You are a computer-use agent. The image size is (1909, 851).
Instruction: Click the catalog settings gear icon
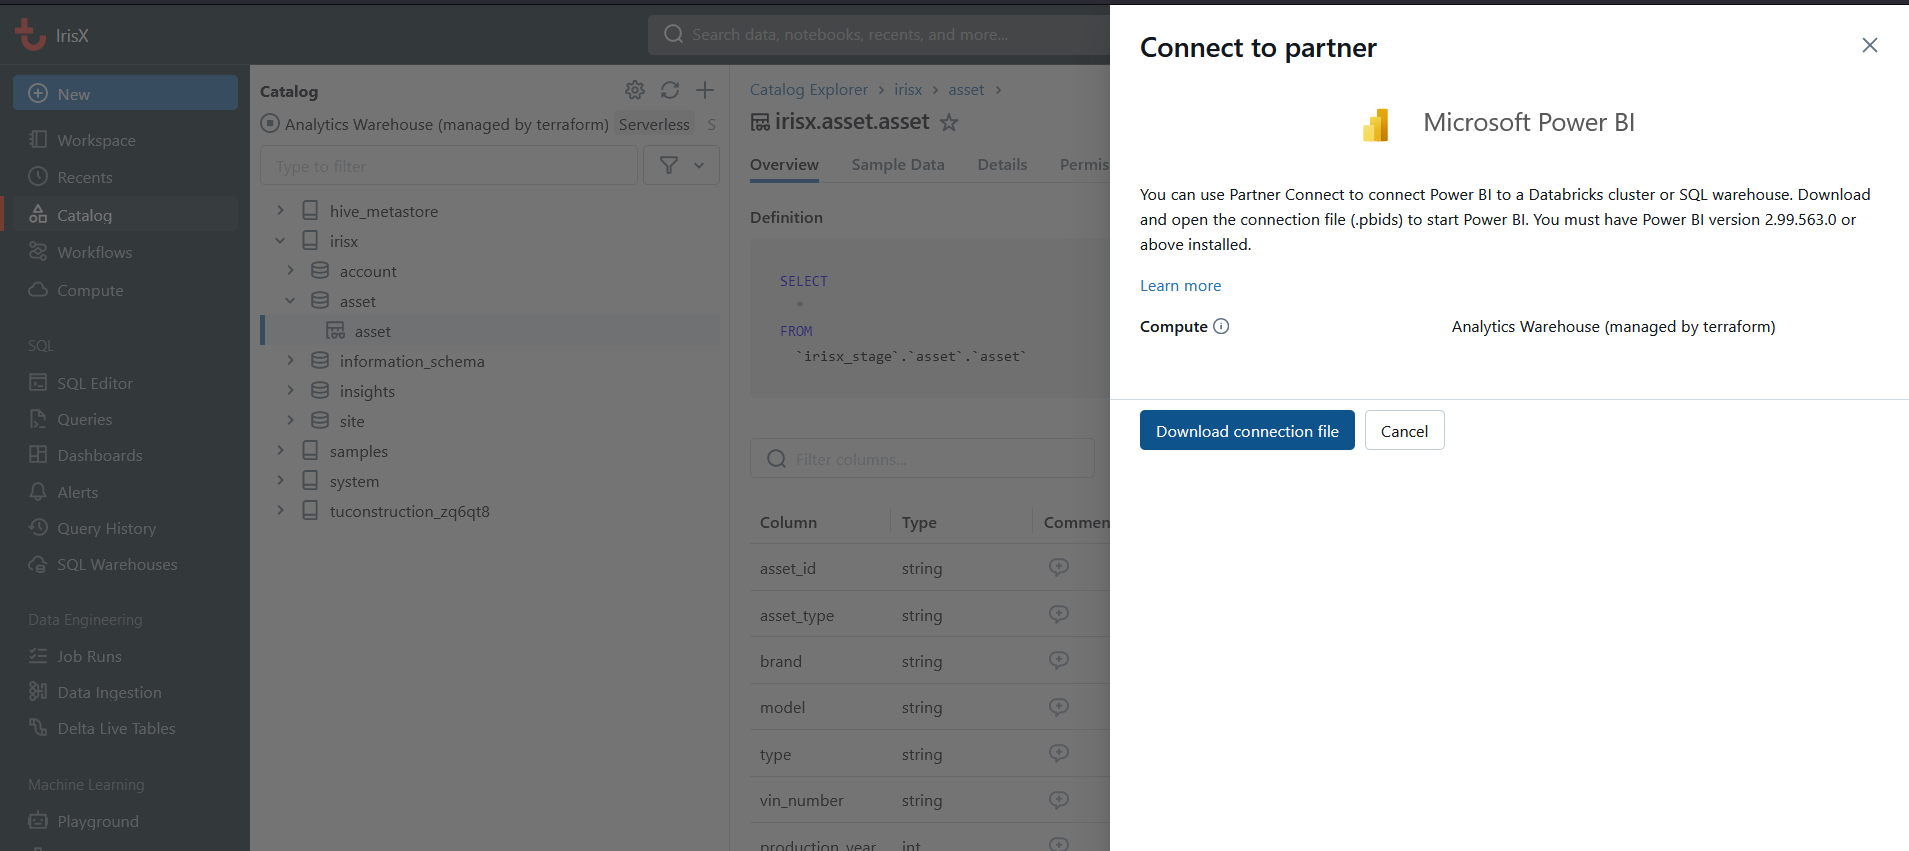(634, 90)
